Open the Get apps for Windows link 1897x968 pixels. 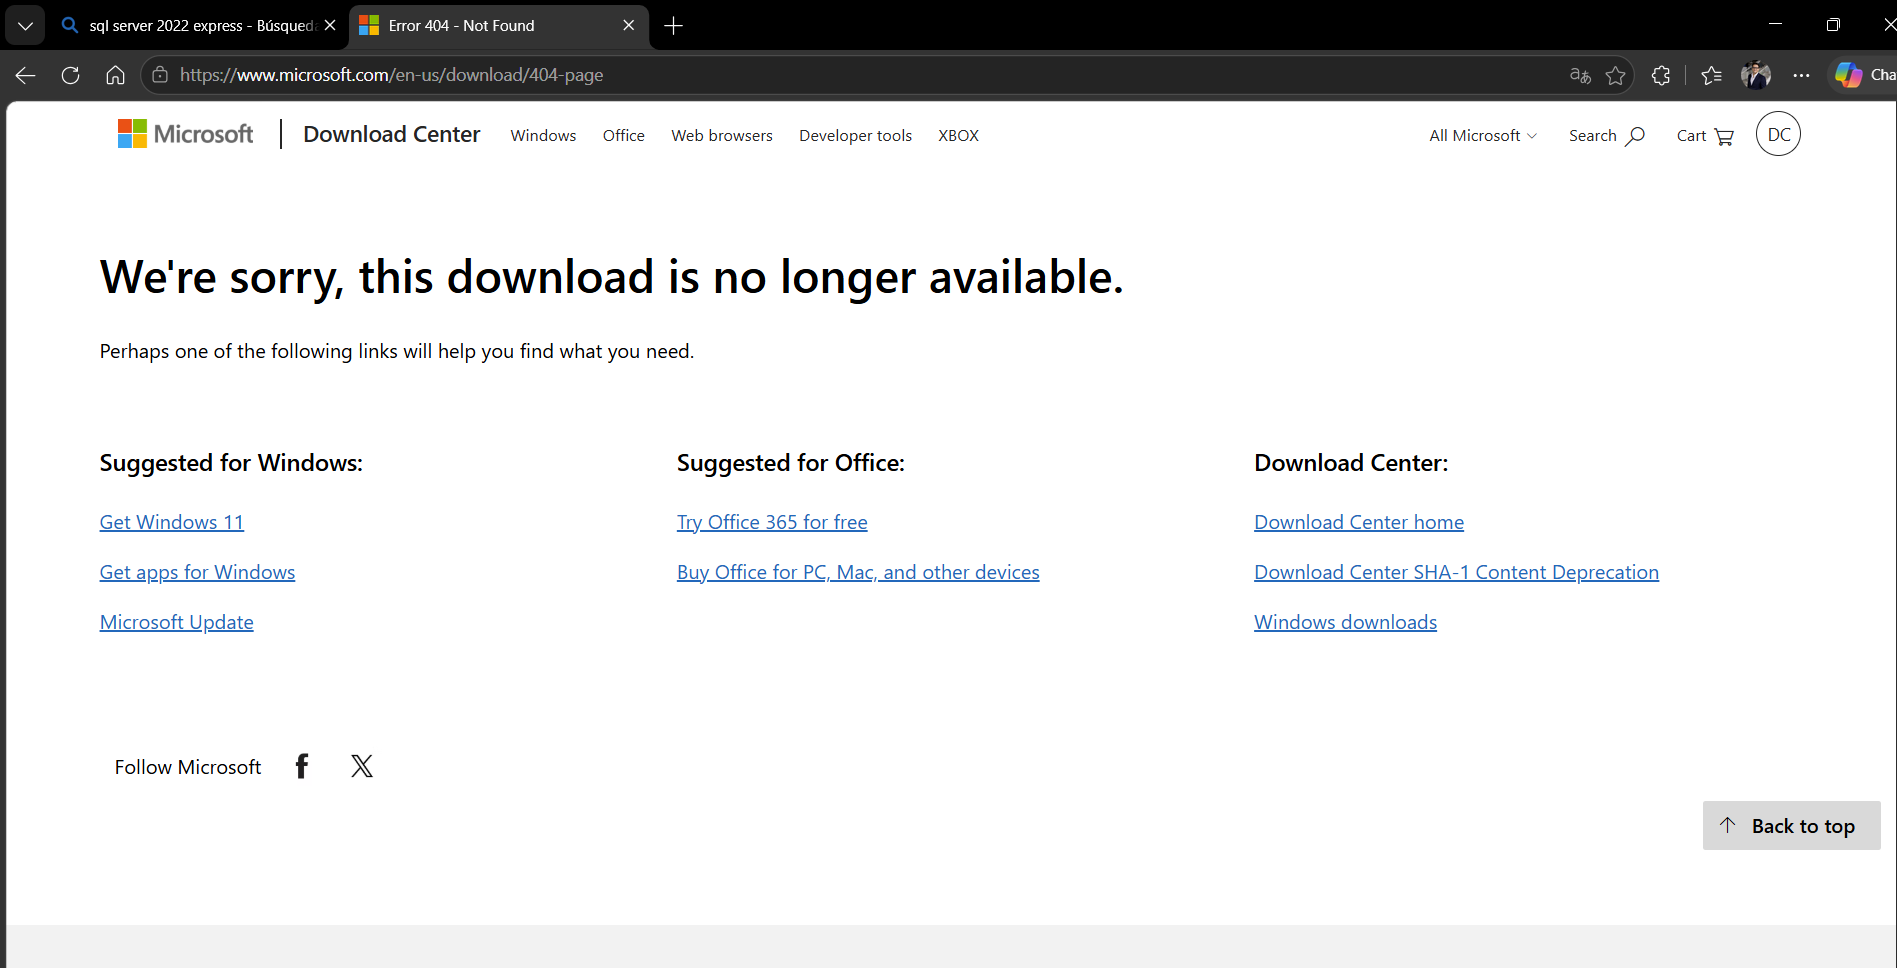pos(197,572)
